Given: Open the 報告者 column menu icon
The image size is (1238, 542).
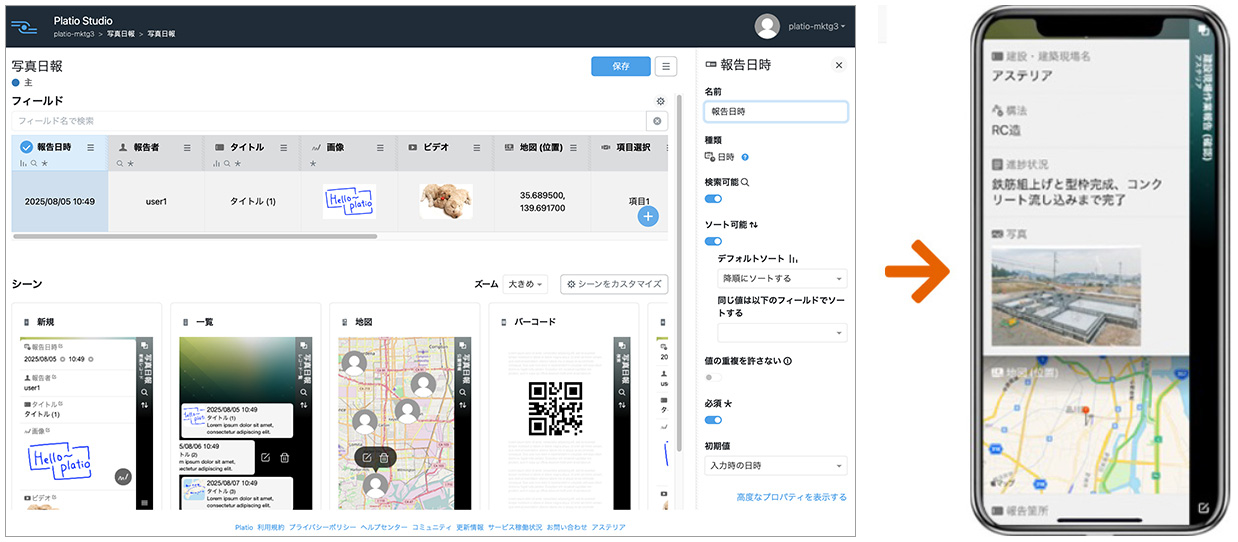Looking at the screenshot, I should pos(187,147).
